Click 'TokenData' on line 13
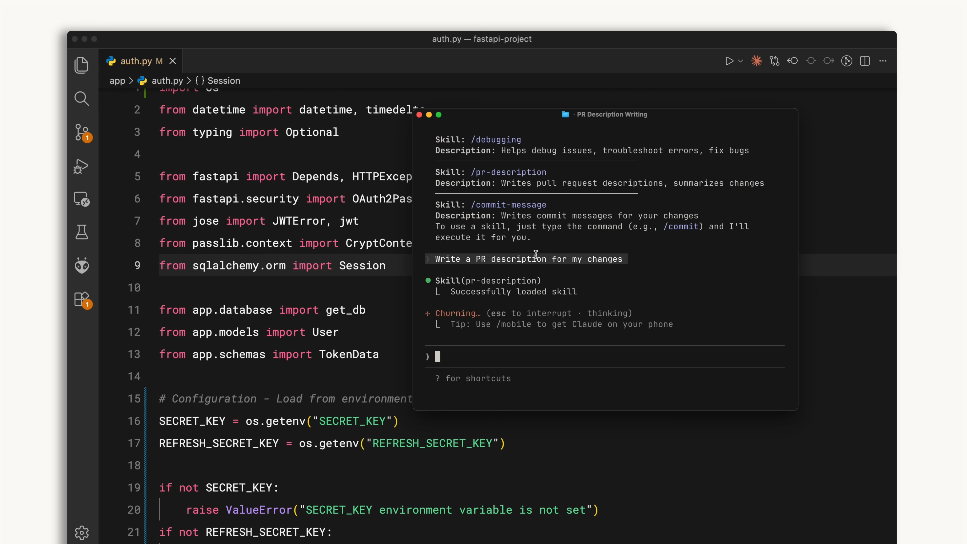 pyautogui.click(x=348, y=355)
